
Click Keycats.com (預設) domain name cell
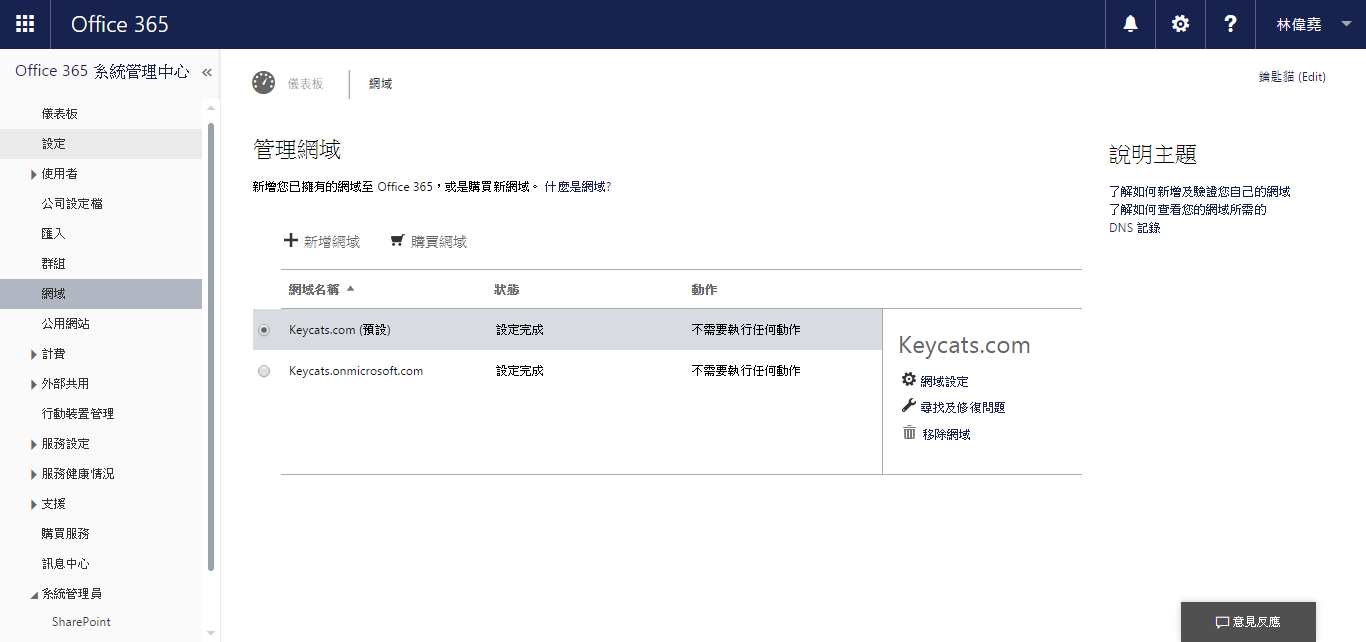click(x=339, y=329)
